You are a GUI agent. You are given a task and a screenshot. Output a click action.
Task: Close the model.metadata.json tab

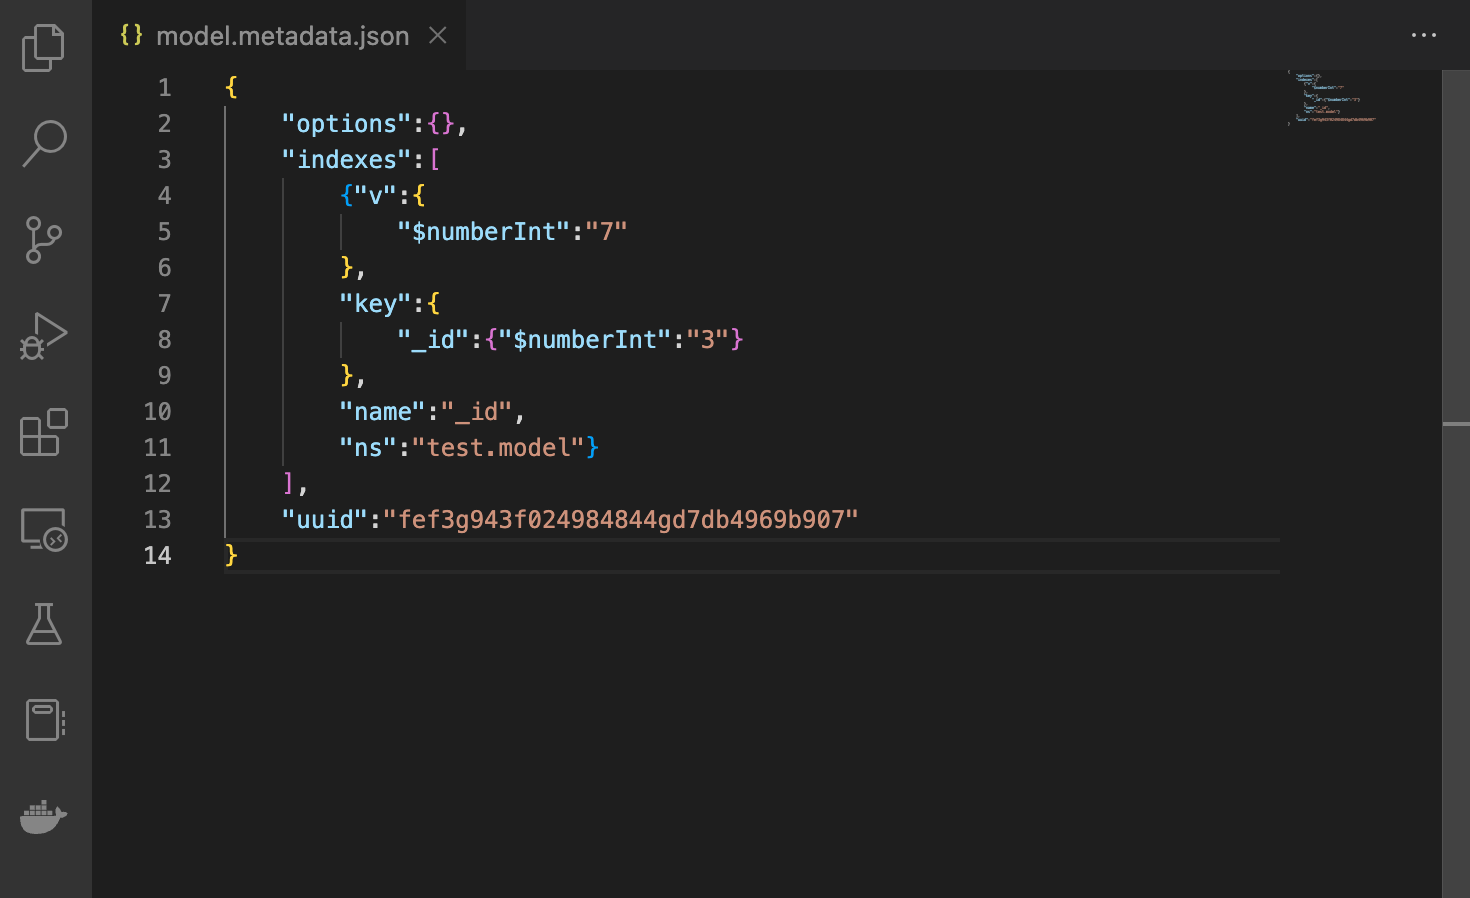[x=437, y=35]
